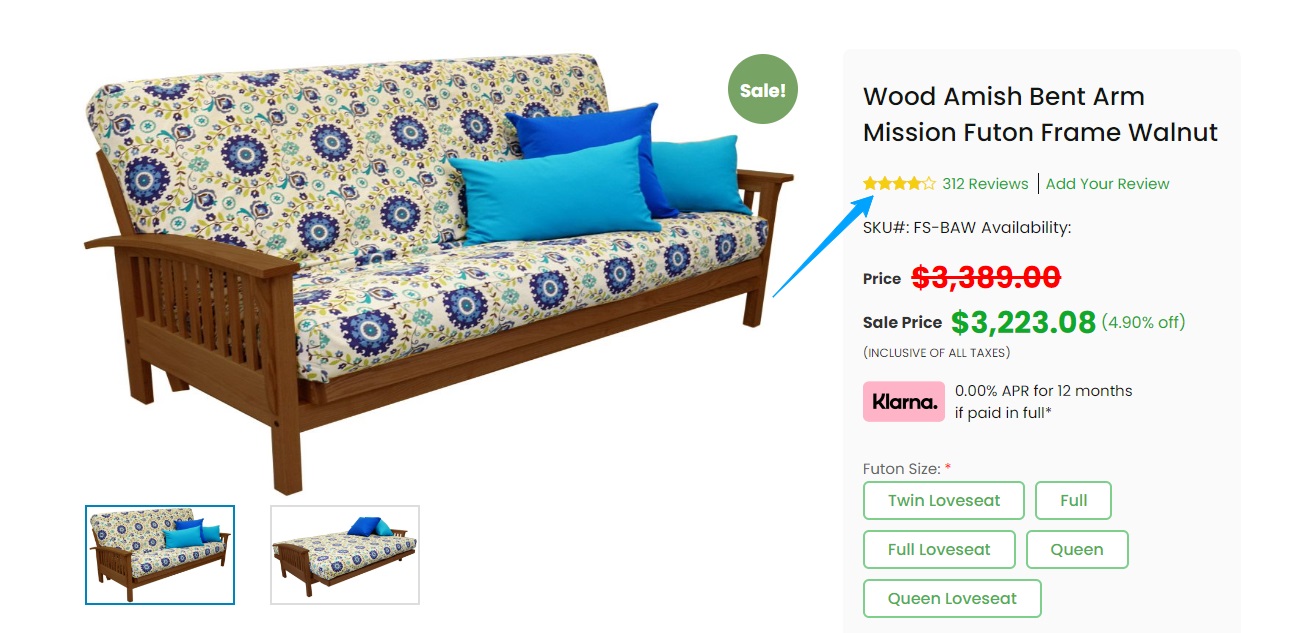Click the product title heading
This screenshot has height=633, width=1301.
1040,114
